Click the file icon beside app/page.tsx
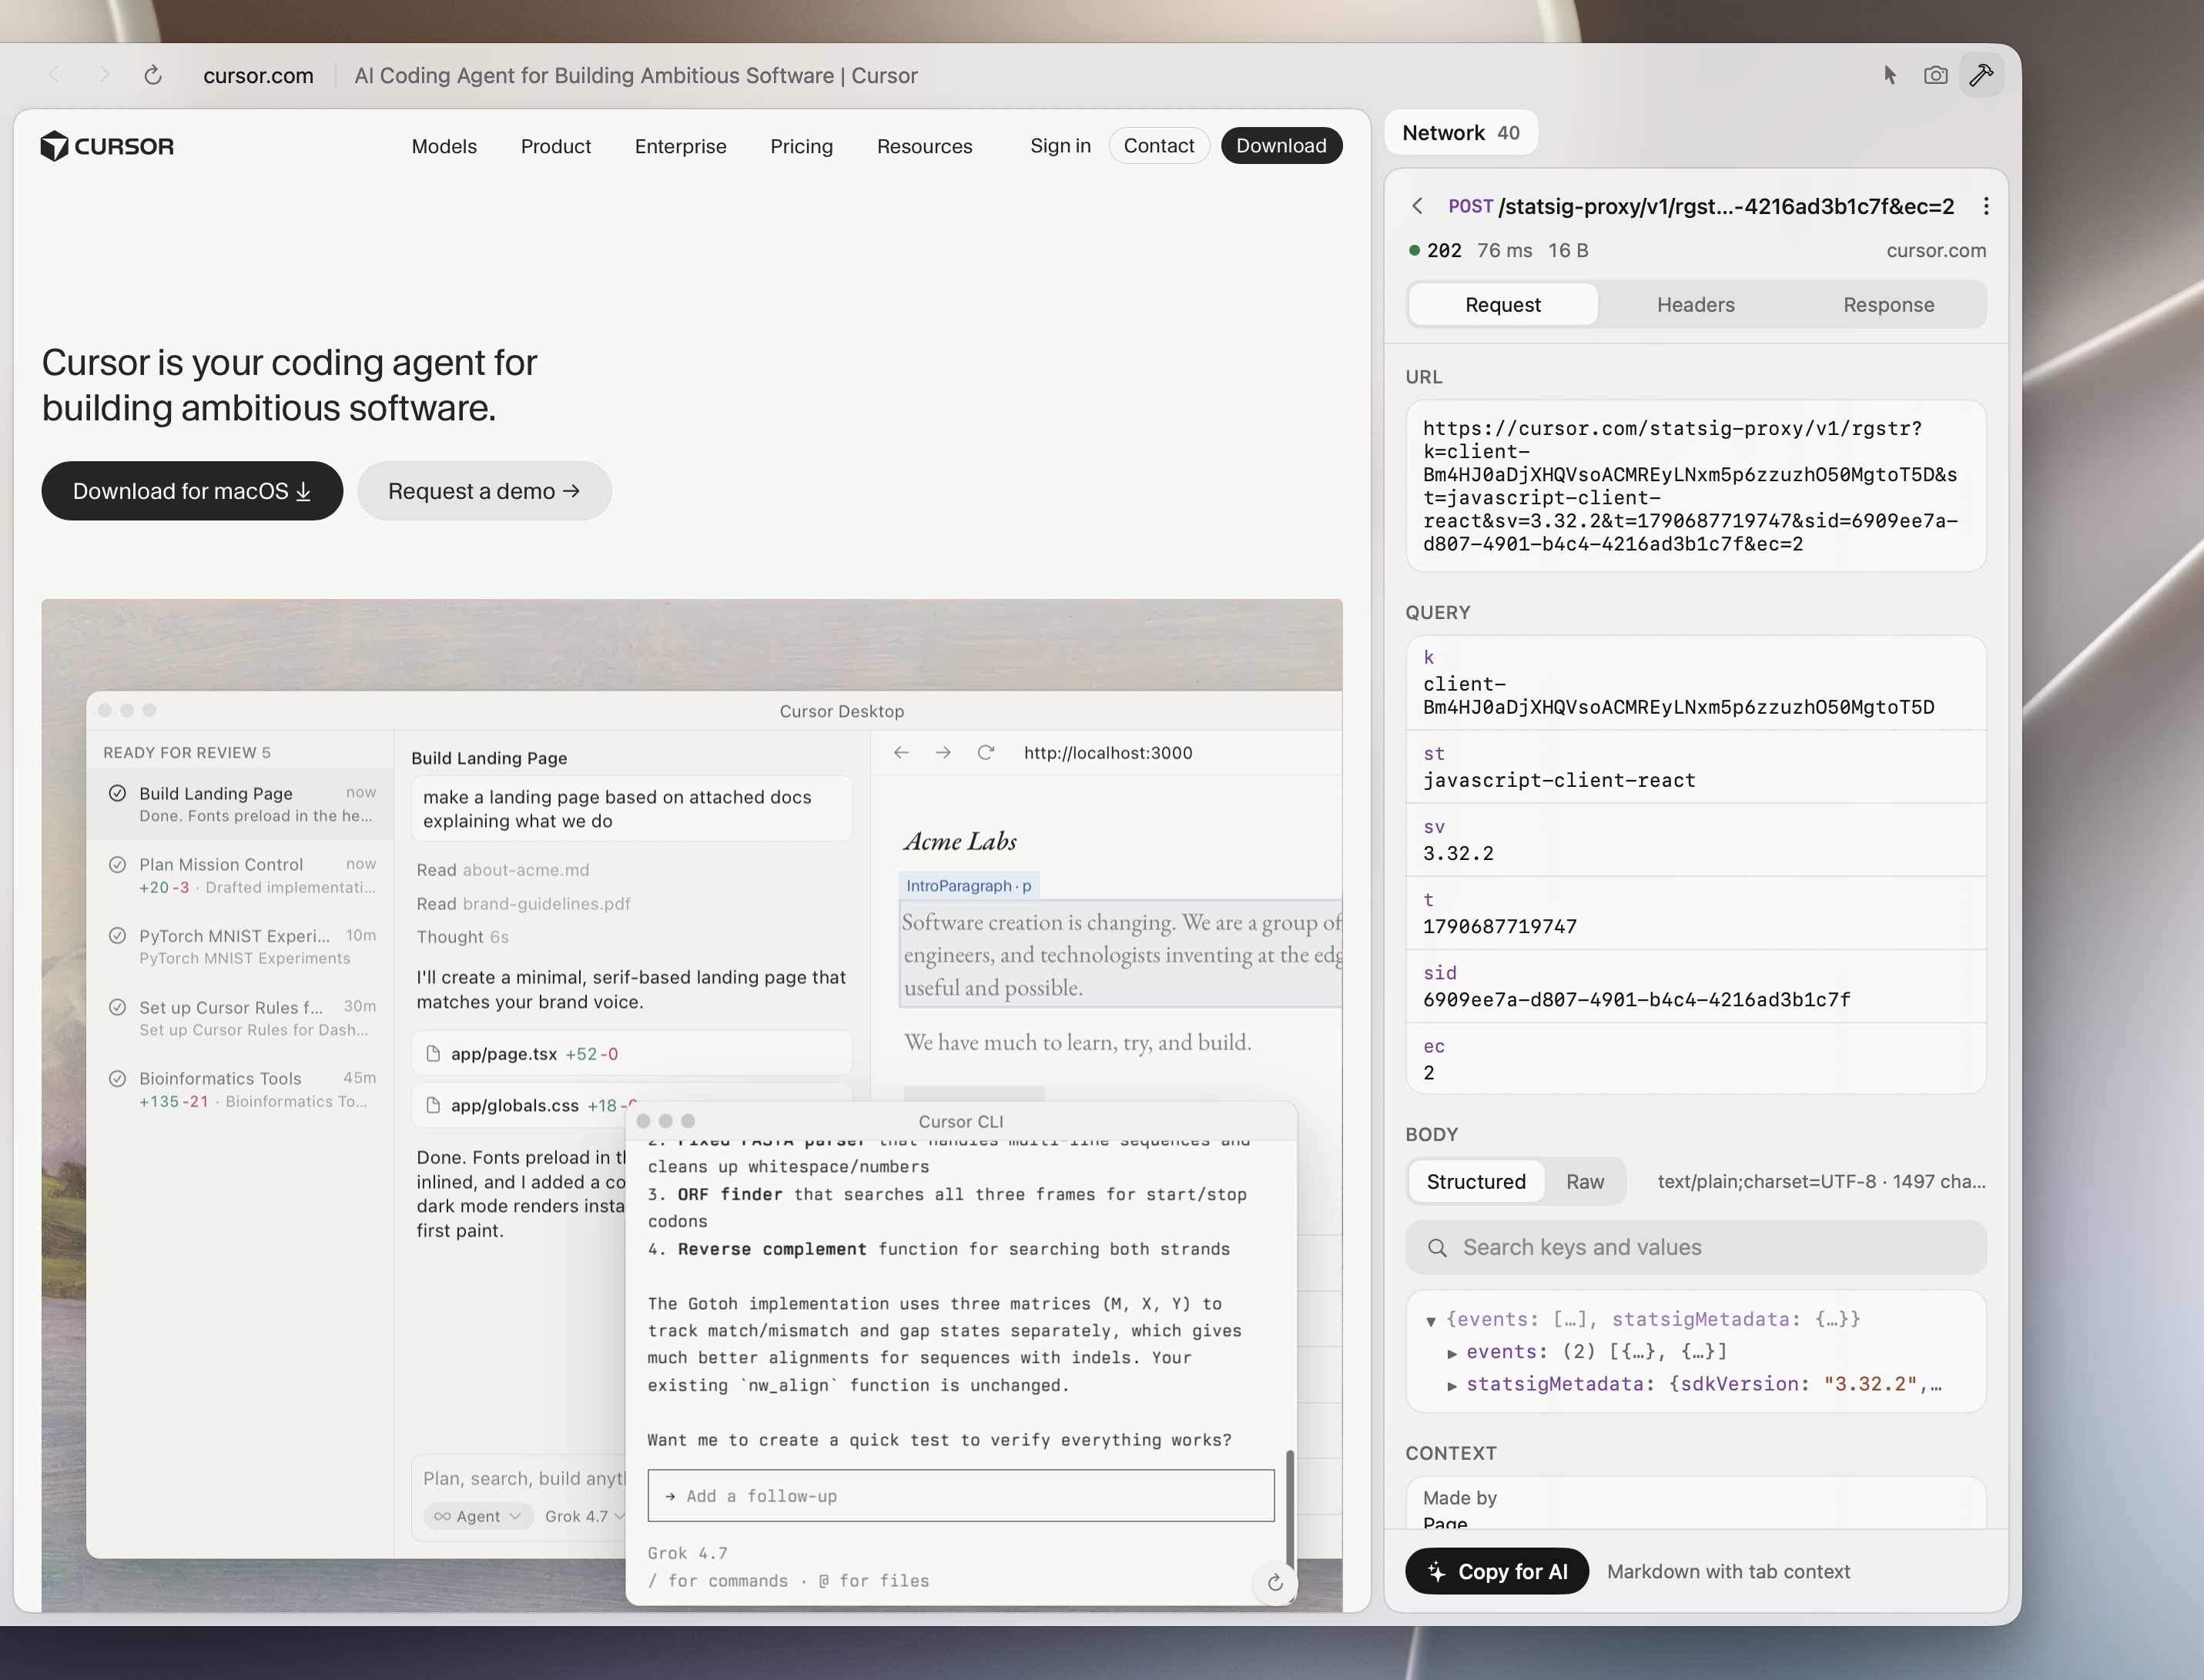The image size is (2204, 1680). (433, 1054)
